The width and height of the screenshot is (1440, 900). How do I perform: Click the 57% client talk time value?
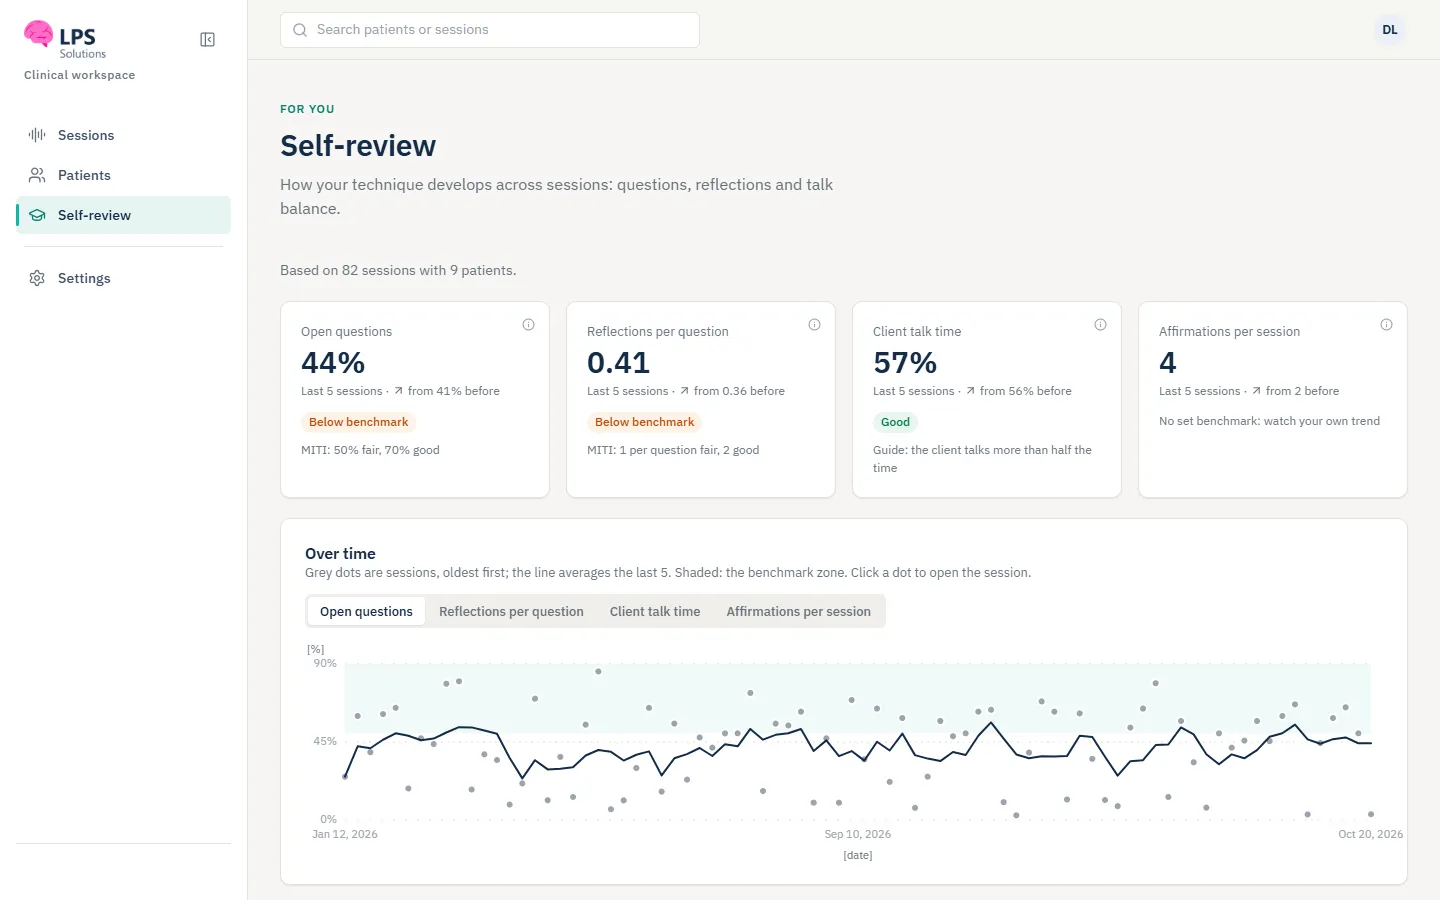click(905, 362)
